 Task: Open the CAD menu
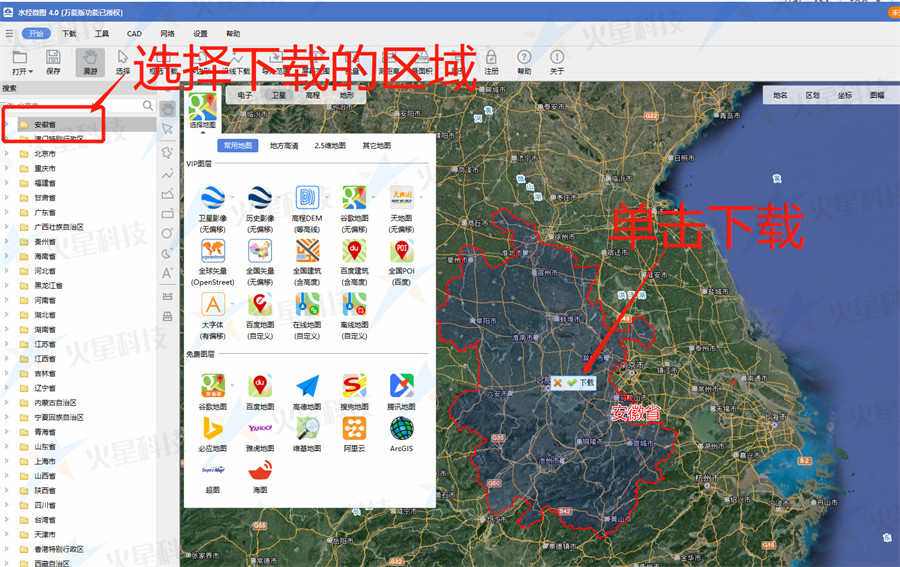[134, 34]
